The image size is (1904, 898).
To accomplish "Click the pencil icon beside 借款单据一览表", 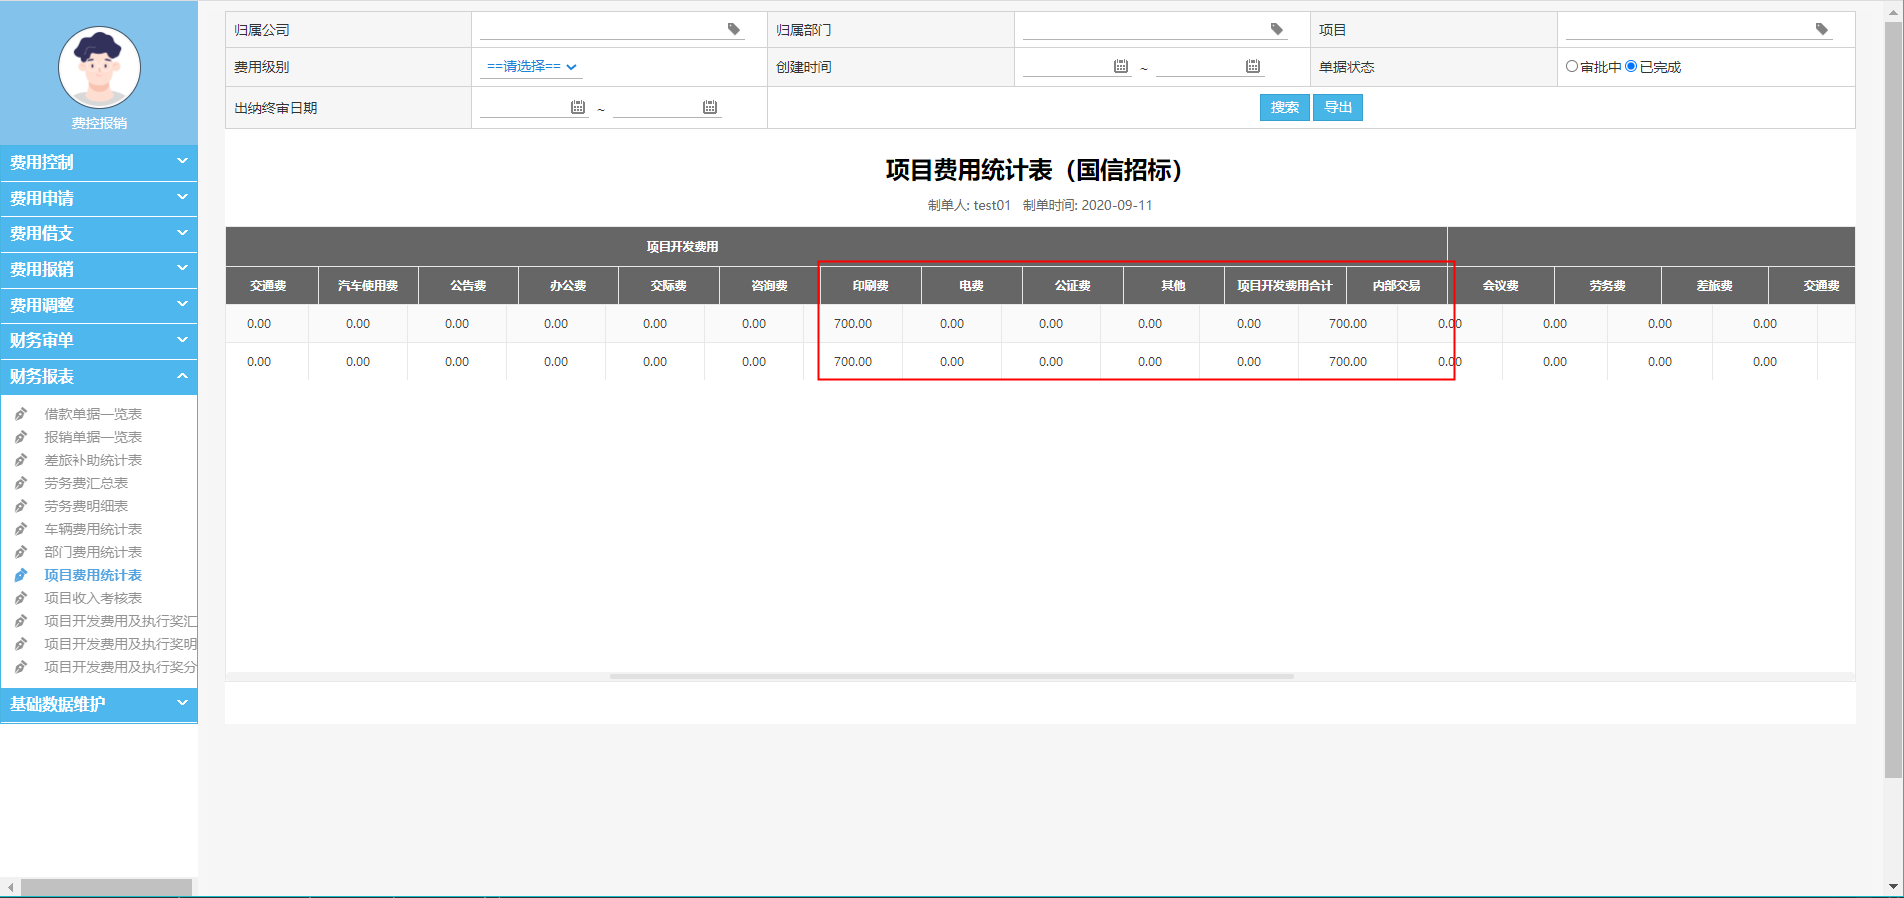I will tap(21, 413).
